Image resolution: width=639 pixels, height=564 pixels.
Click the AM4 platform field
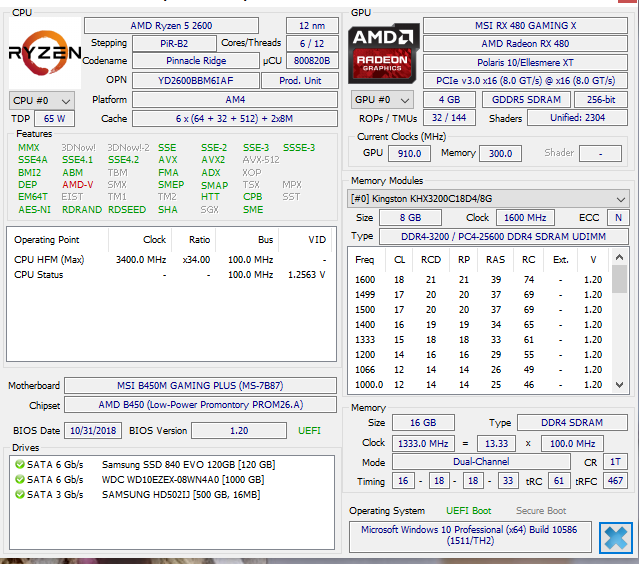tap(235, 100)
